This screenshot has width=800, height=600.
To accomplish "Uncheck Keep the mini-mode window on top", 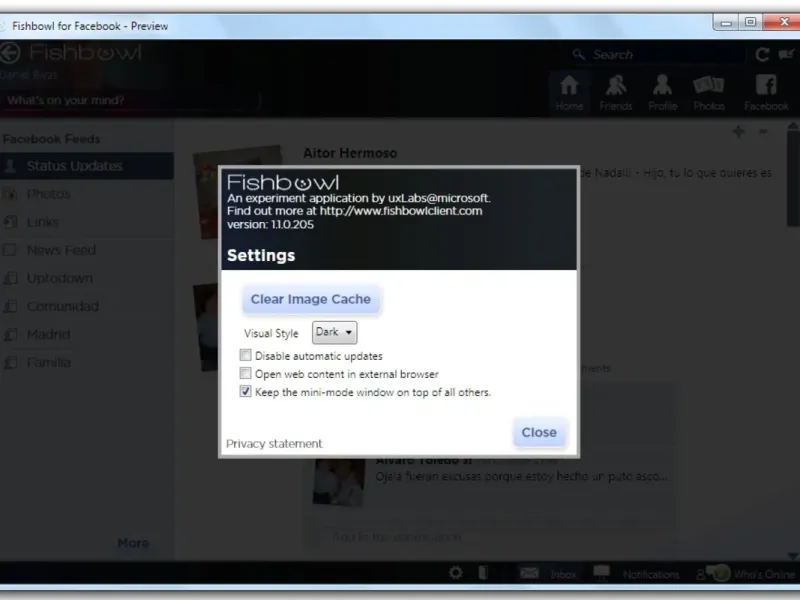I will pyautogui.click(x=245, y=391).
